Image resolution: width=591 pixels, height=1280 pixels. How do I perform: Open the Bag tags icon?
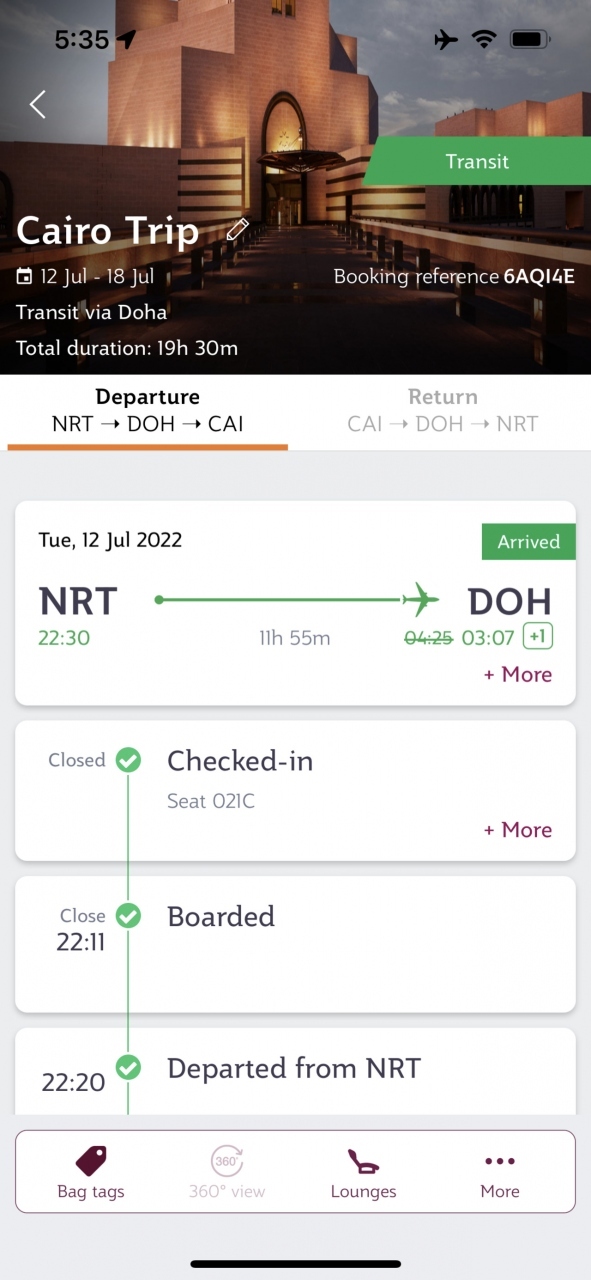point(91,1161)
